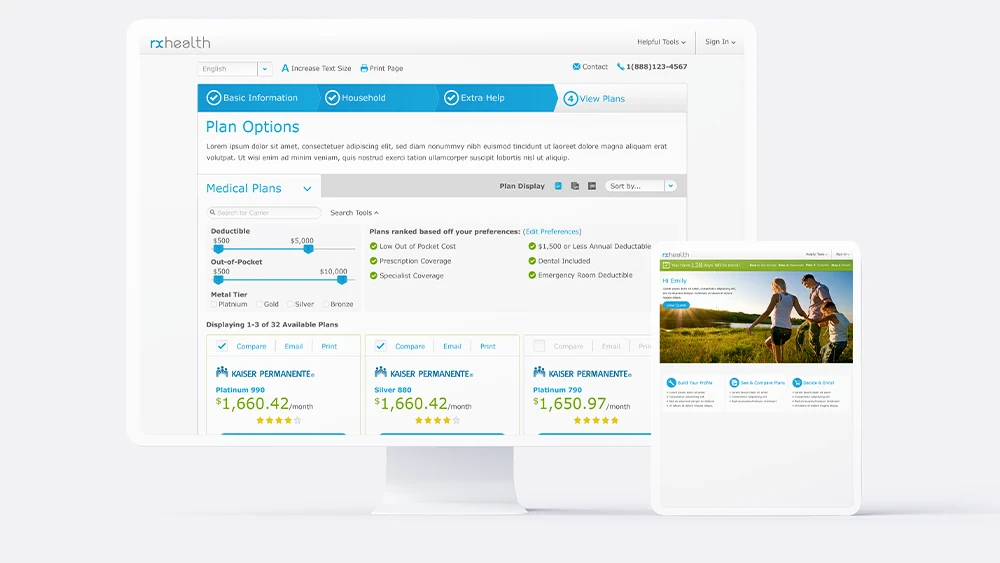Check the Compare checkbox on the Platinum 790 card

click(x=539, y=346)
